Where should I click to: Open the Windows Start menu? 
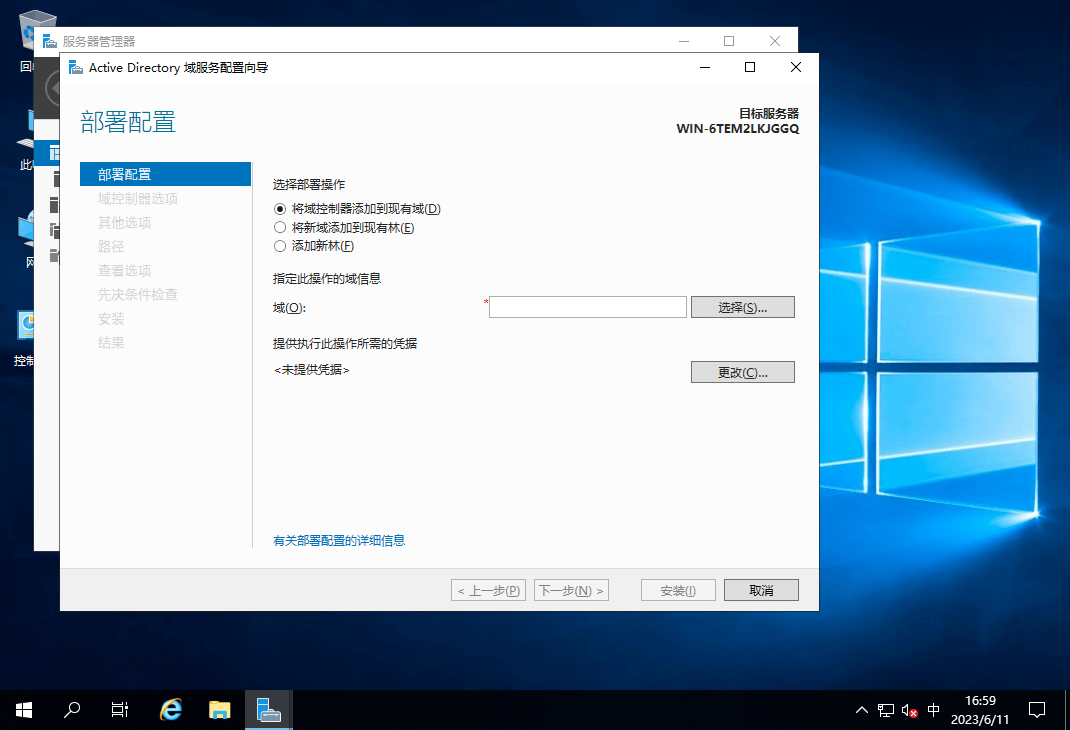(24, 710)
